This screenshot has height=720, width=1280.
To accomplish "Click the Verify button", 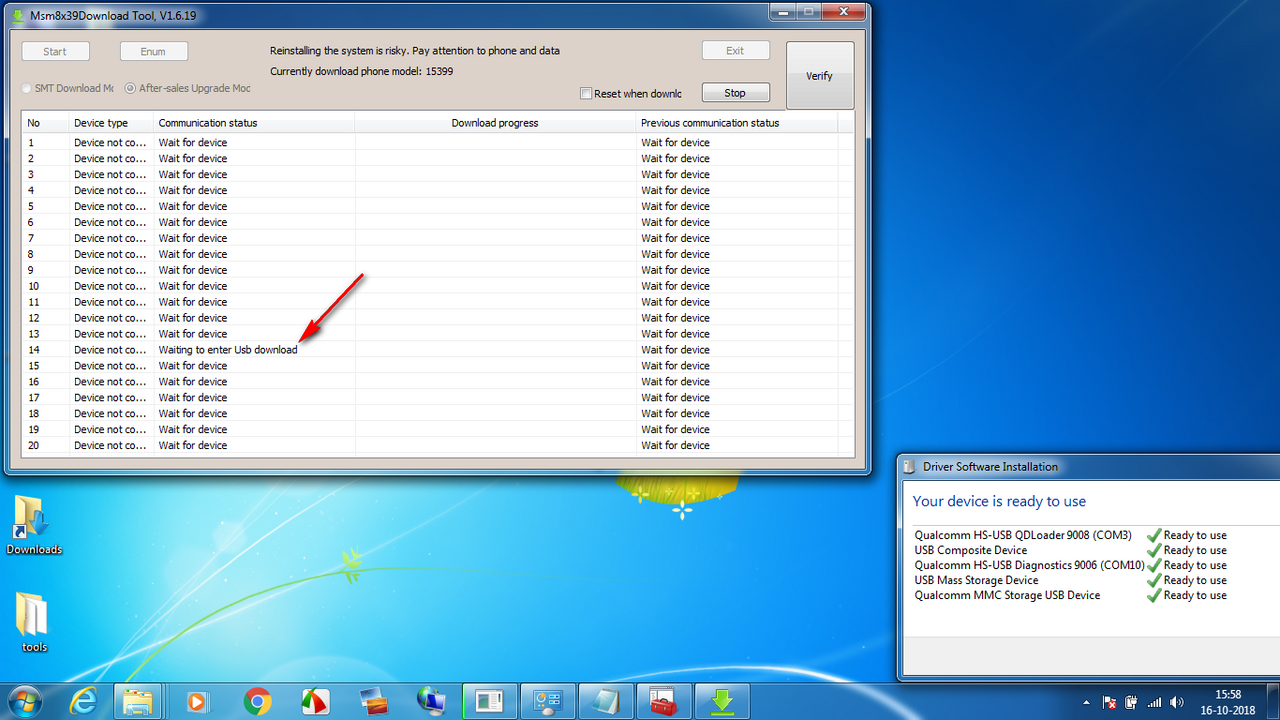I will coord(820,76).
